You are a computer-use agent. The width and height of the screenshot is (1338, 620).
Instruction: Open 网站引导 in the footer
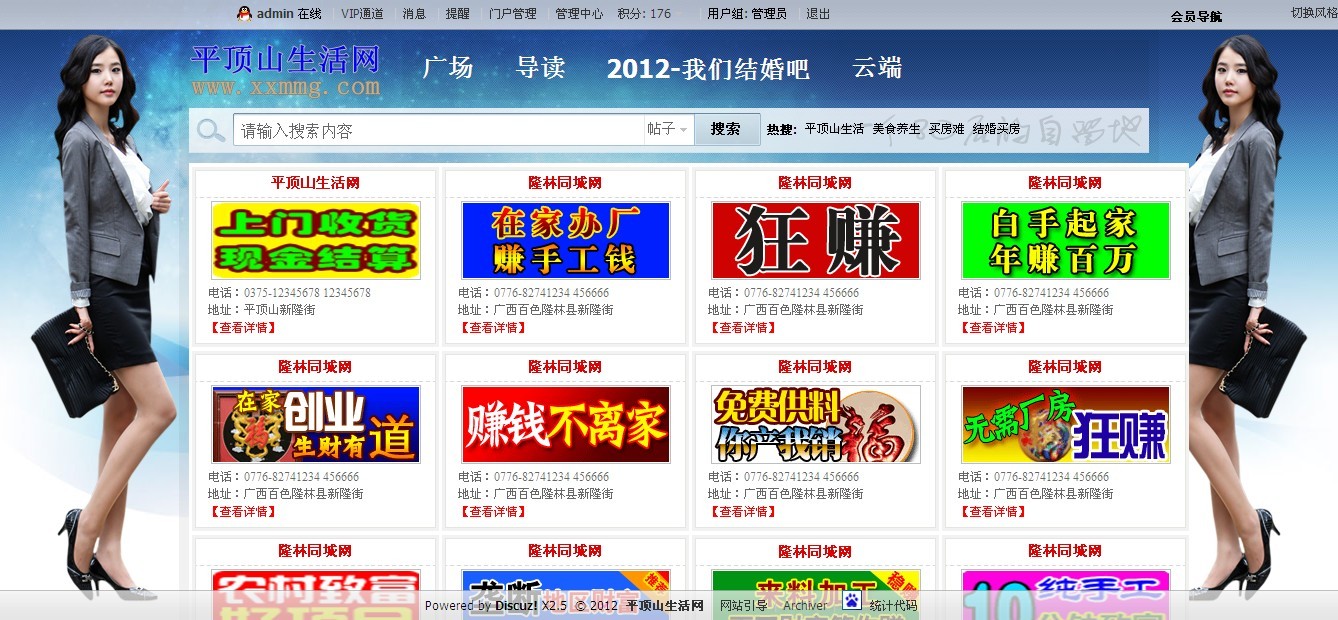click(x=744, y=606)
